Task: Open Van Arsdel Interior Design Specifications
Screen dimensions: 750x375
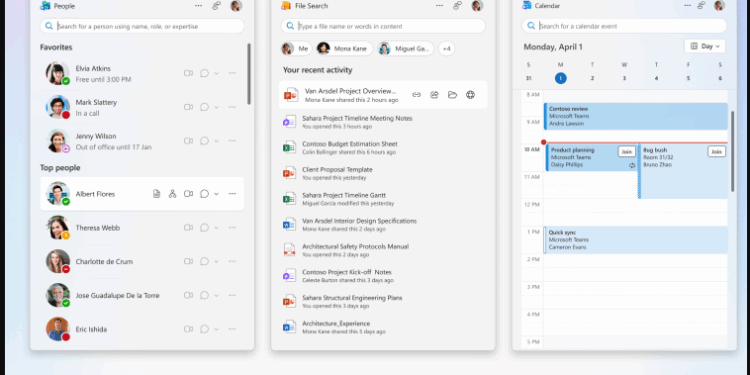Action: tap(383, 225)
